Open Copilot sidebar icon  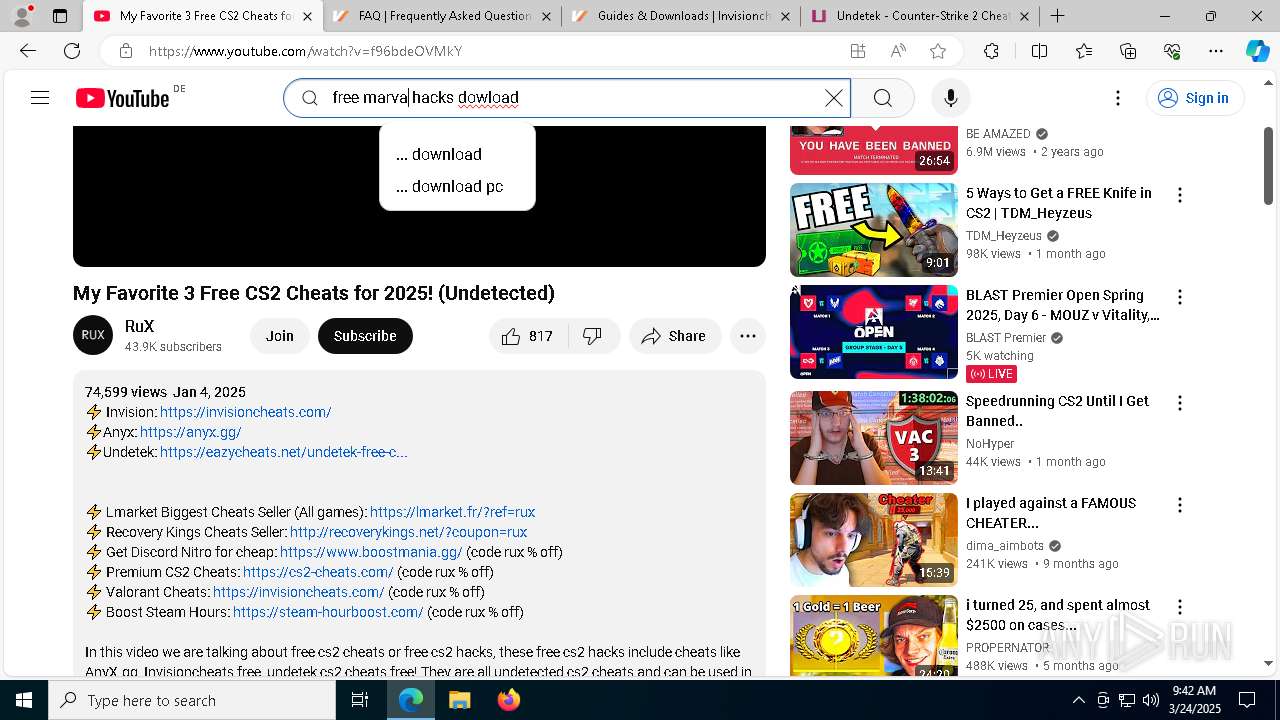point(1257,51)
